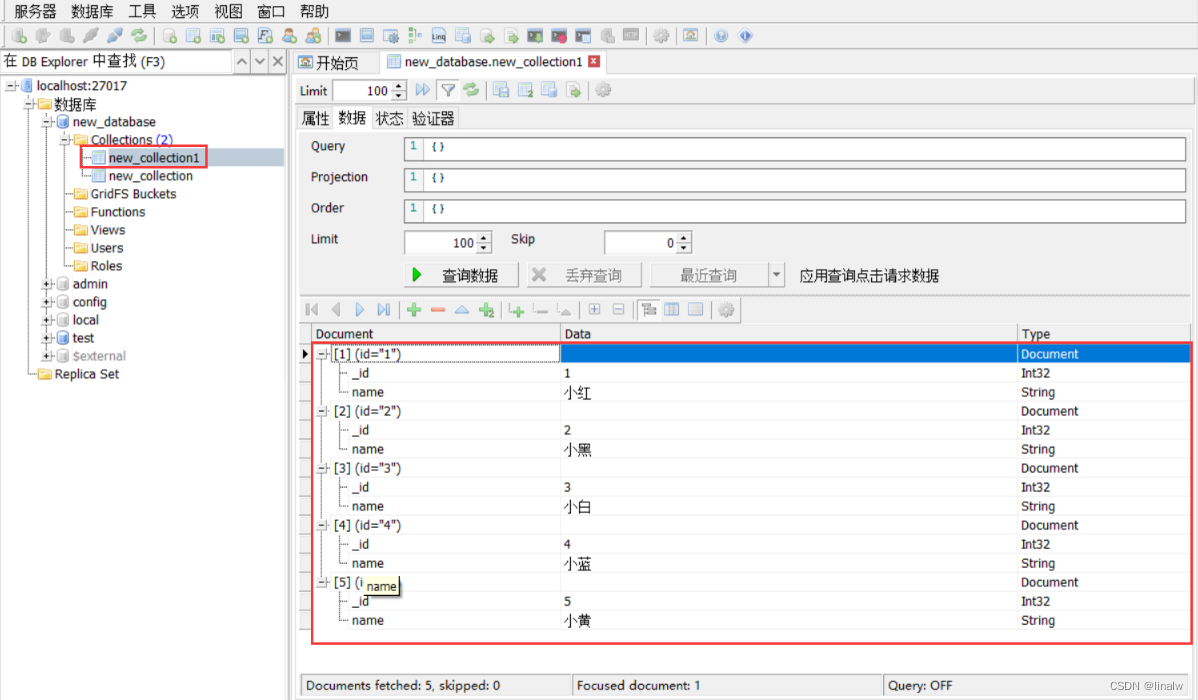Switch the result grid to table view icon
Image resolution: width=1198 pixels, height=700 pixels.
[673, 310]
